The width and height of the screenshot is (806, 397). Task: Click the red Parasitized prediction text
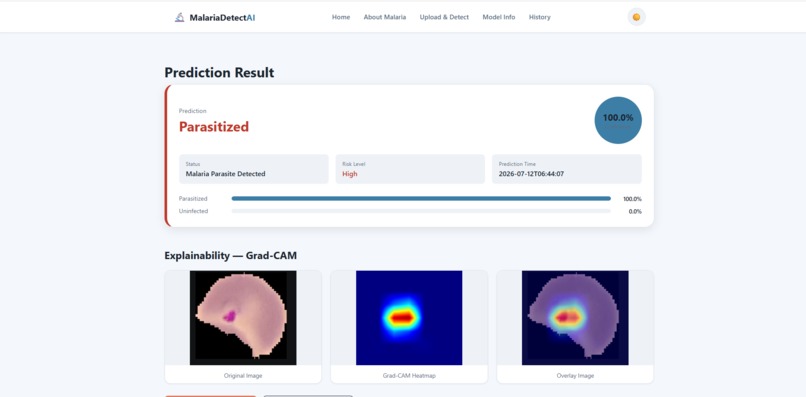click(x=214, y=127)
